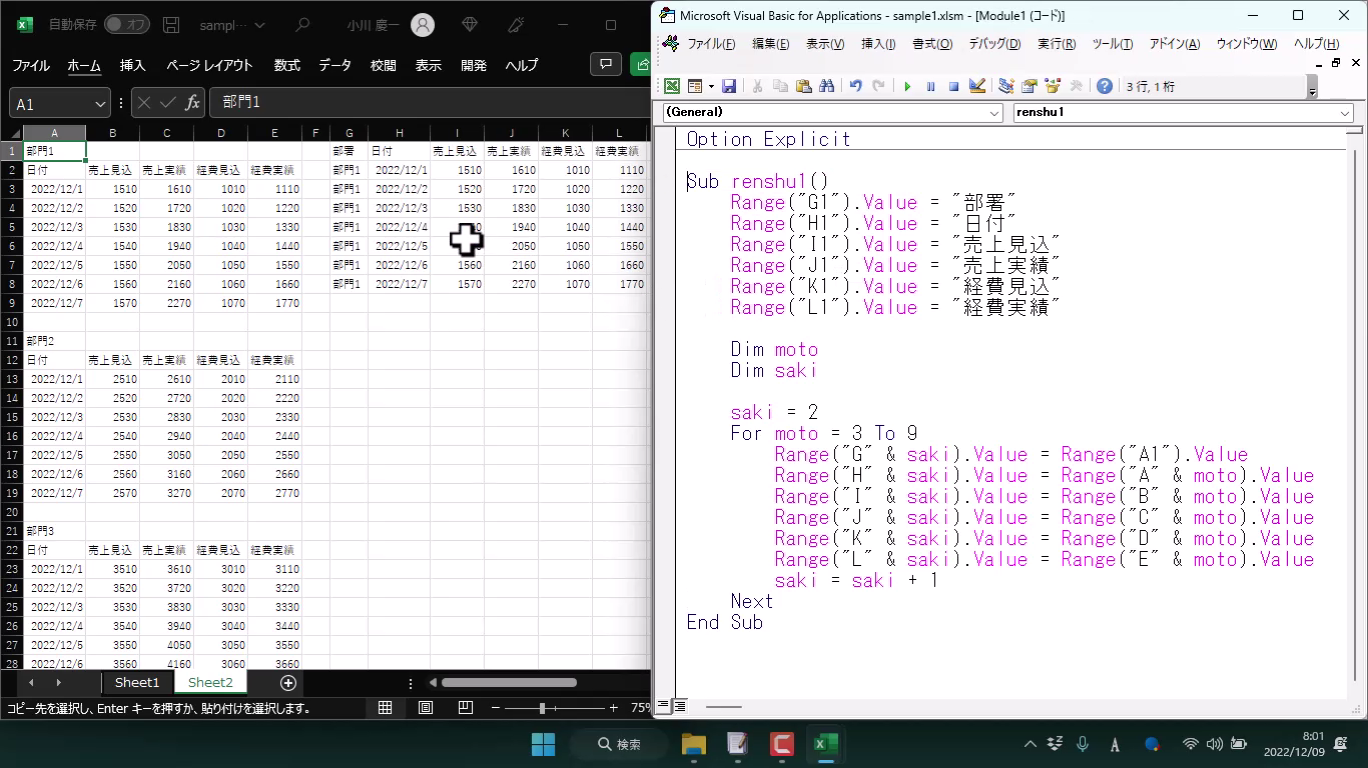Viewport: 1368px width, 768px height.
Task: Expand the renshu1 procedure dropdown
Action: (1345, 113)
